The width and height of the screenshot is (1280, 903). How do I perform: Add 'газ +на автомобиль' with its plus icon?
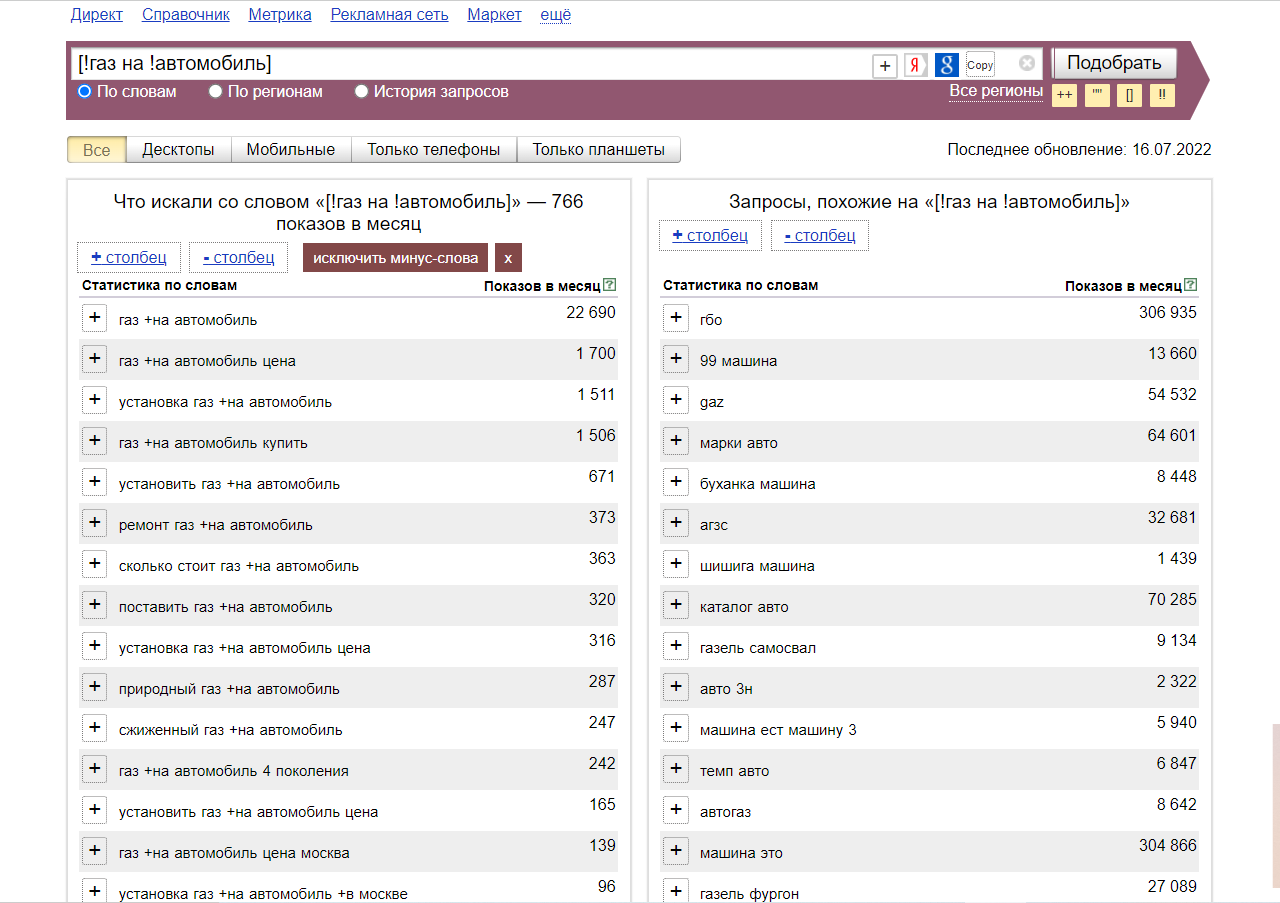tap(95, 318)
